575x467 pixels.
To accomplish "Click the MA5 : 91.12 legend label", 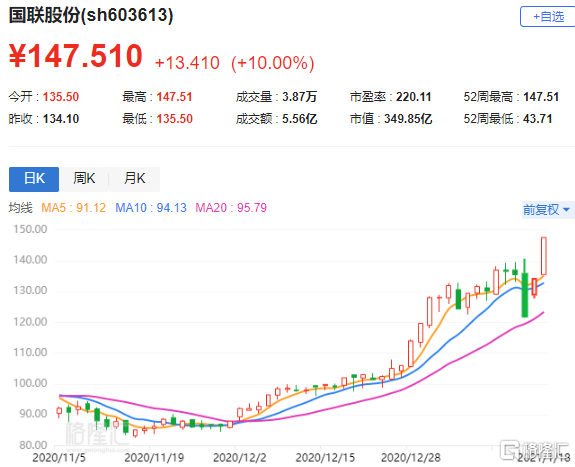I will point(74,208).
